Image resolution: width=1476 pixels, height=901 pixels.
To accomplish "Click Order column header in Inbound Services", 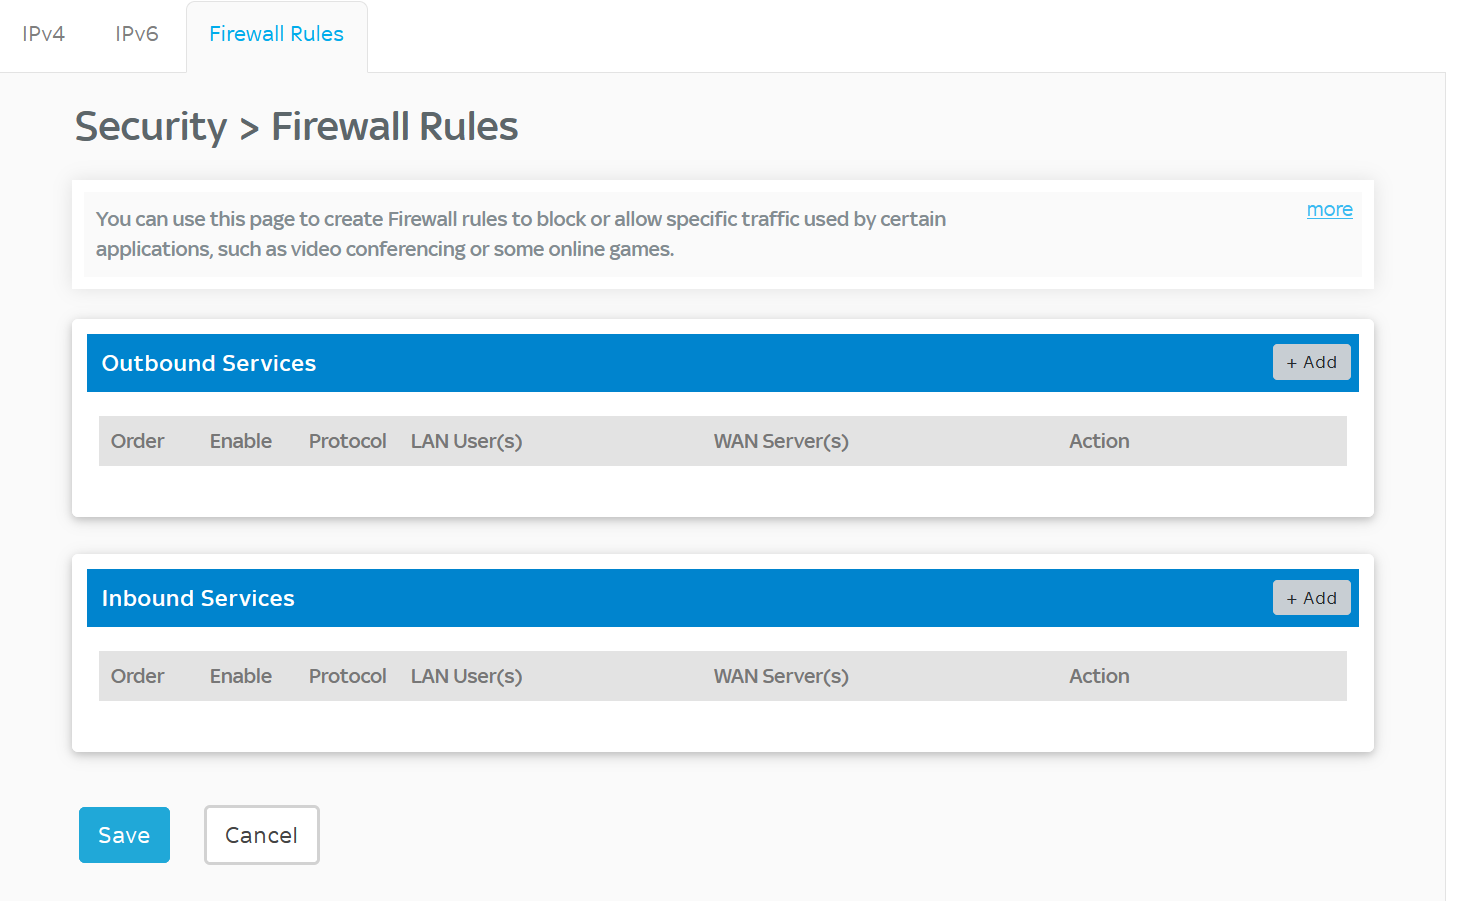I will (x=137, y=676).
